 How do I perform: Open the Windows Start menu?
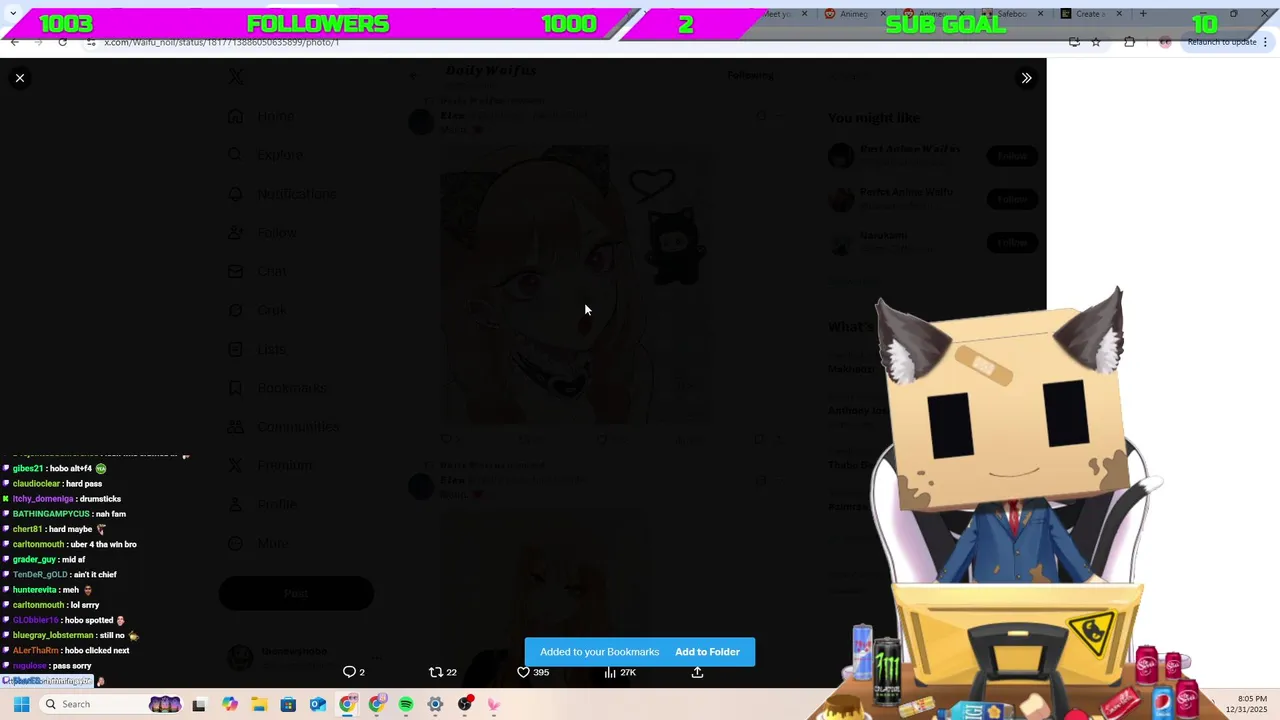(x=21, y=704)
